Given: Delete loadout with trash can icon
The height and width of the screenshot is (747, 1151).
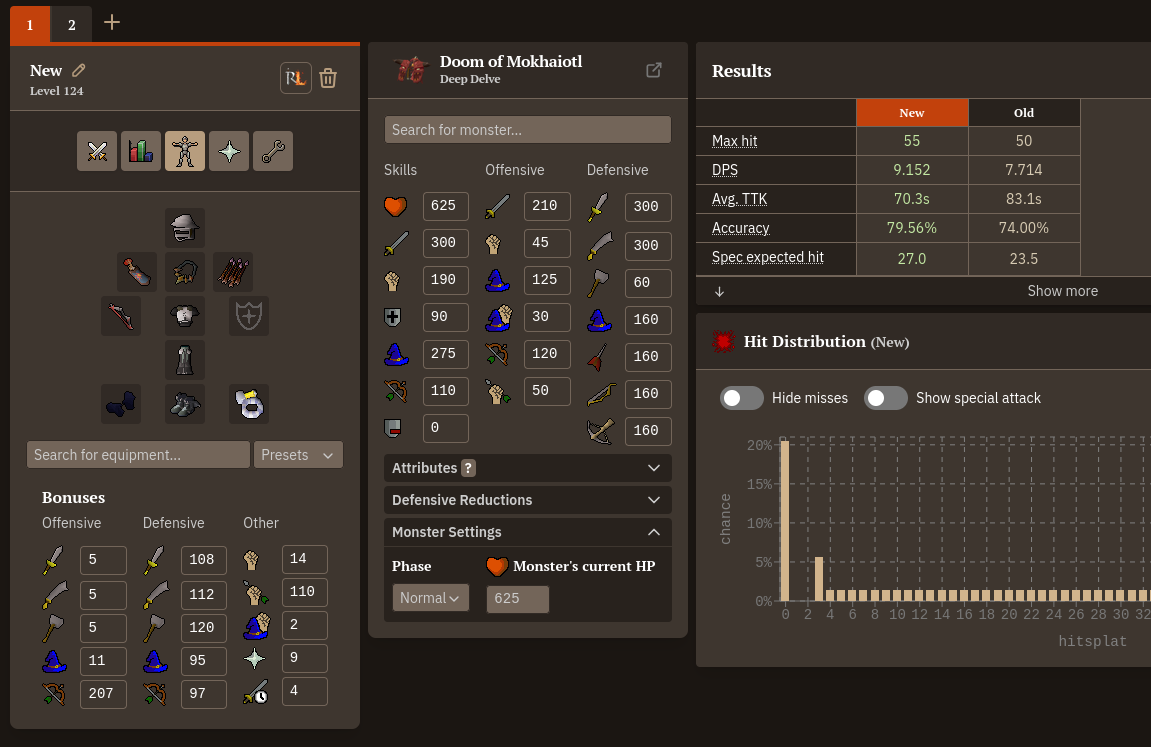Looking at the screenshot, I should [328, 78].
